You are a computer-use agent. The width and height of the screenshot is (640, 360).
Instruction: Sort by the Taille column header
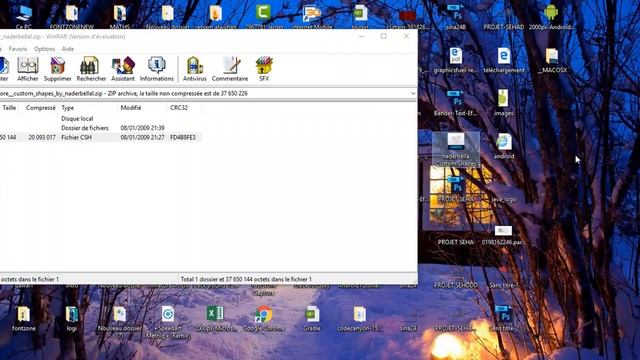[9, 108]
